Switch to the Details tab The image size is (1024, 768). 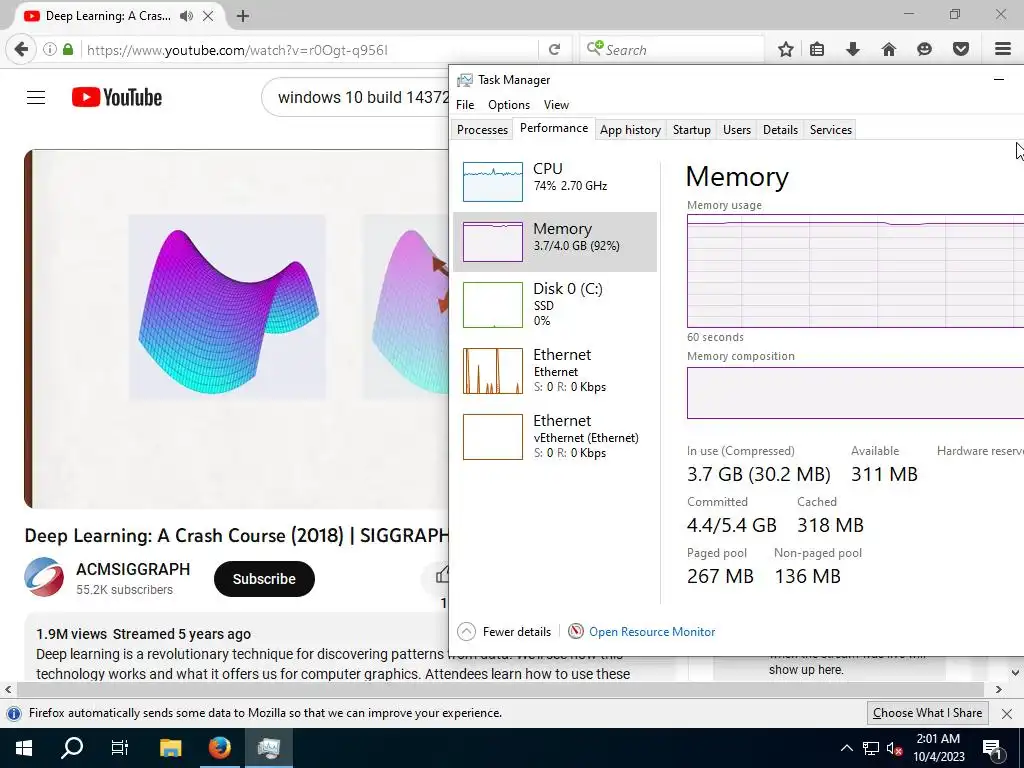click(x=780, y=129)
